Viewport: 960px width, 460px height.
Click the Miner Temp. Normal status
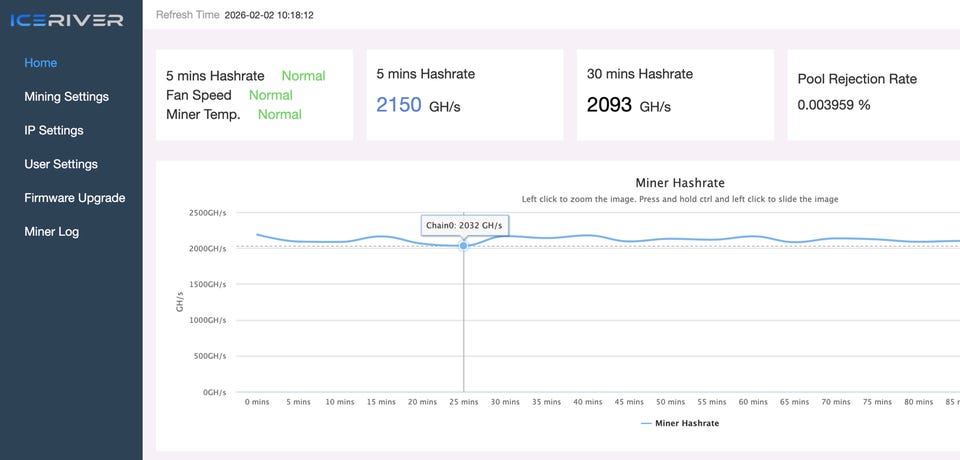coord(280,114)
